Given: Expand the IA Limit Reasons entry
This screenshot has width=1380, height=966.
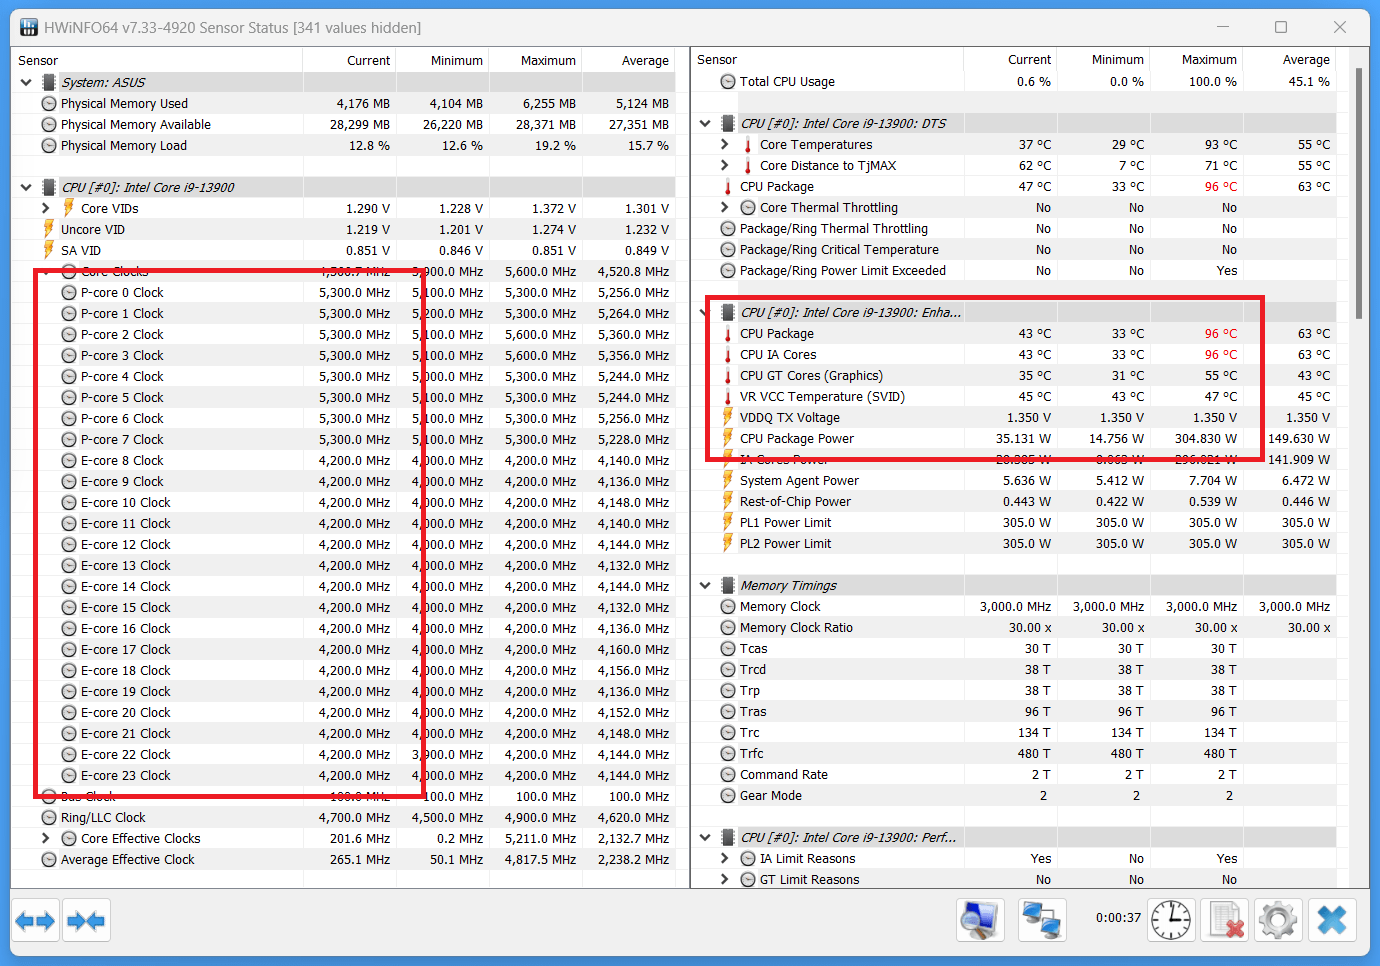Looking at the screenshot, I should [725, 859].
